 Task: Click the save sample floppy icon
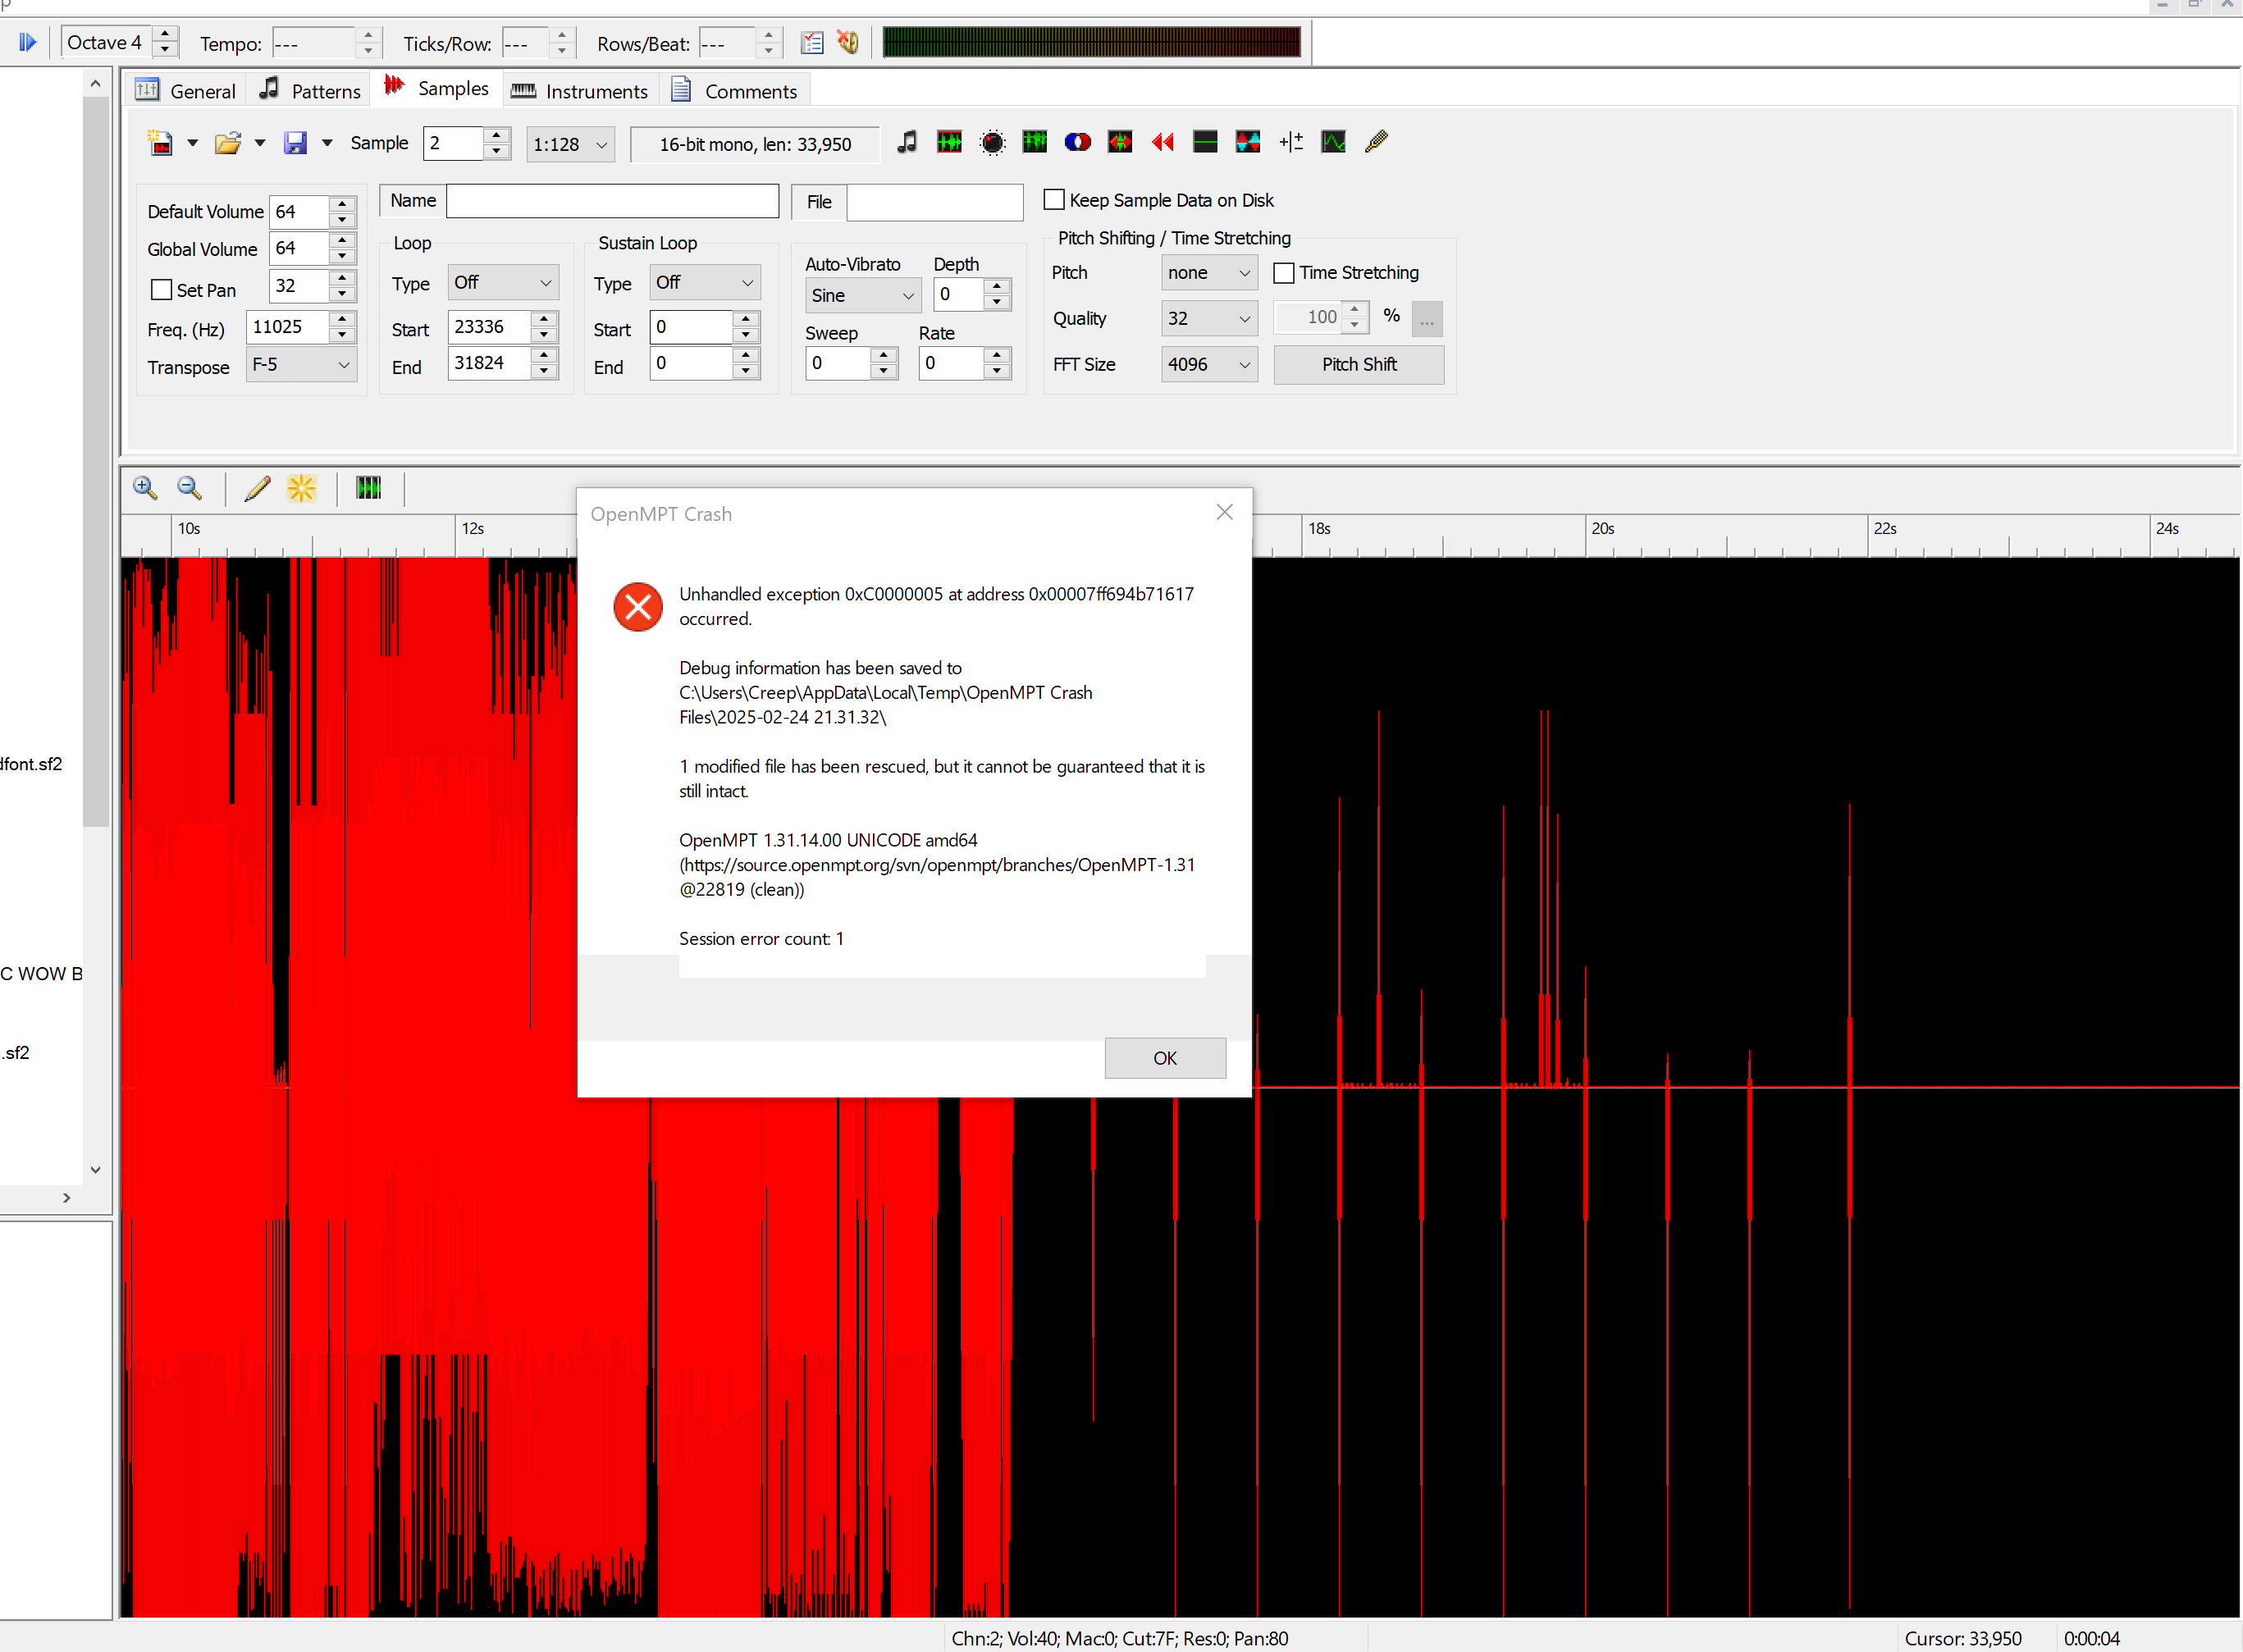pos(295,143)
